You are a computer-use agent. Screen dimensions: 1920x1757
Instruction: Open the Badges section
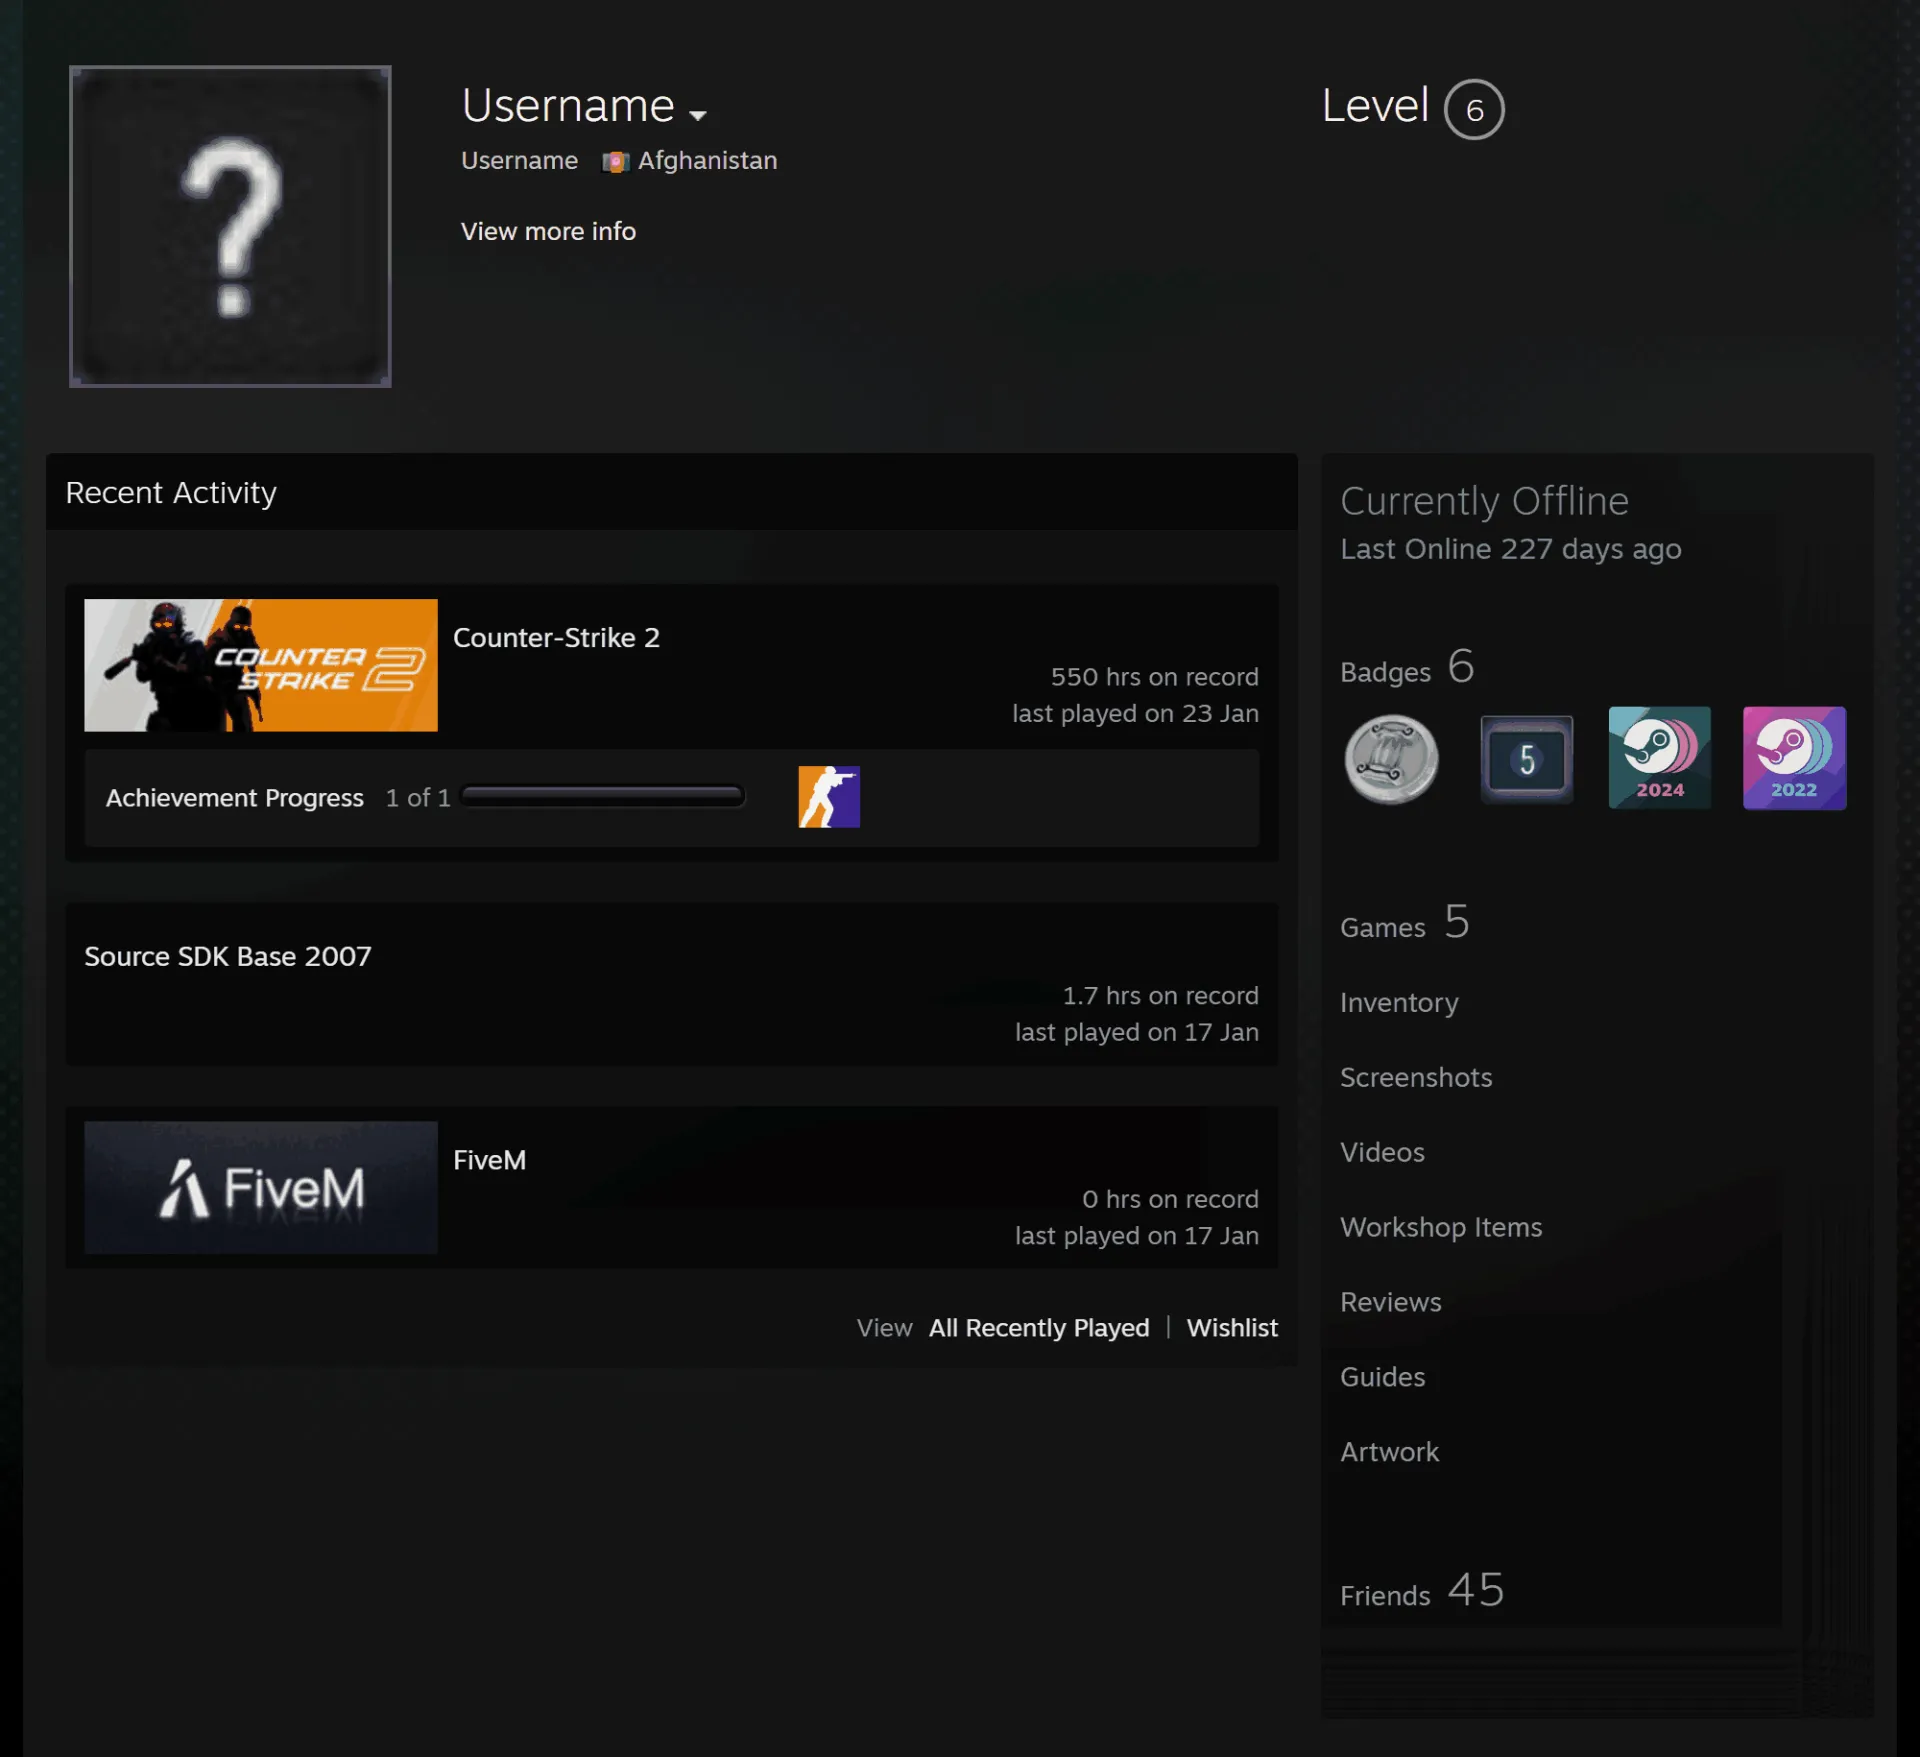[1407, 668]
